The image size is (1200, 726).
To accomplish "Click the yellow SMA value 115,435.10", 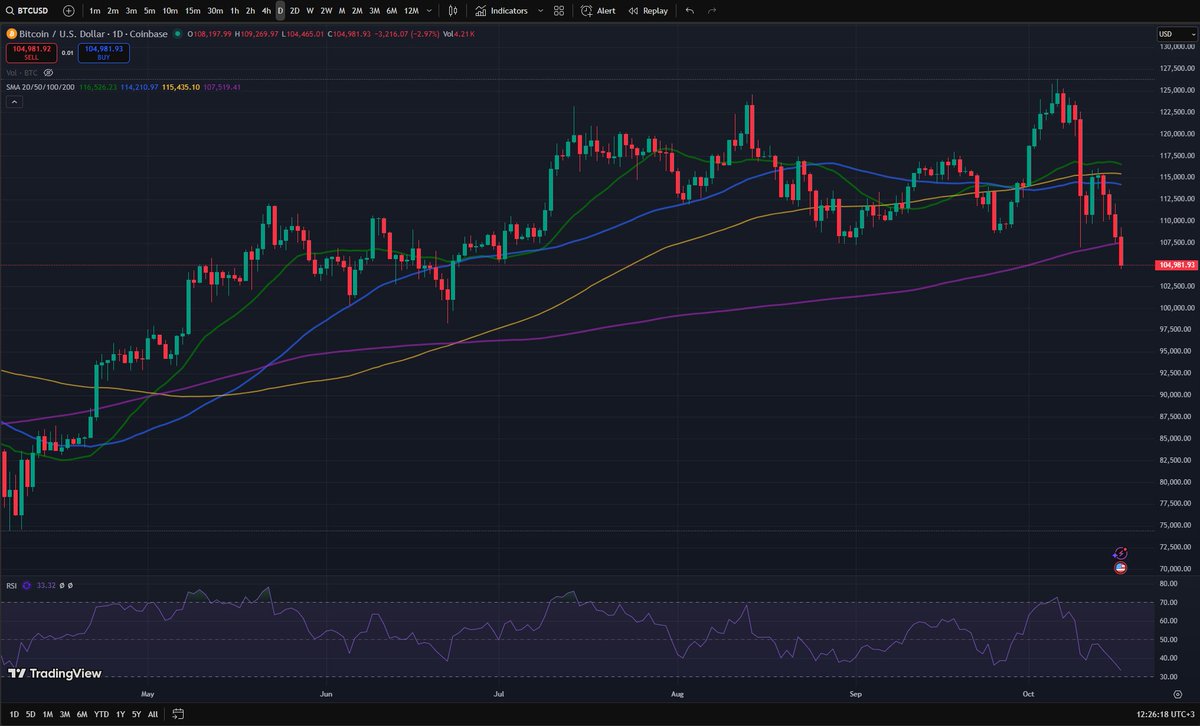I will point(183,87).
